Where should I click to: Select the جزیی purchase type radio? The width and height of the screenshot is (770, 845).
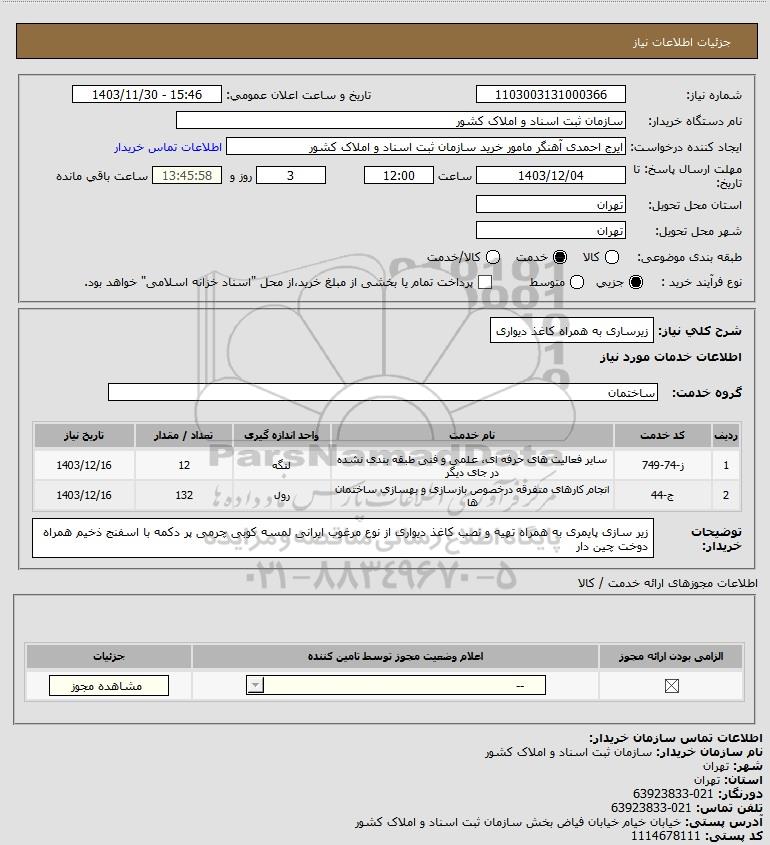[636, 282]
